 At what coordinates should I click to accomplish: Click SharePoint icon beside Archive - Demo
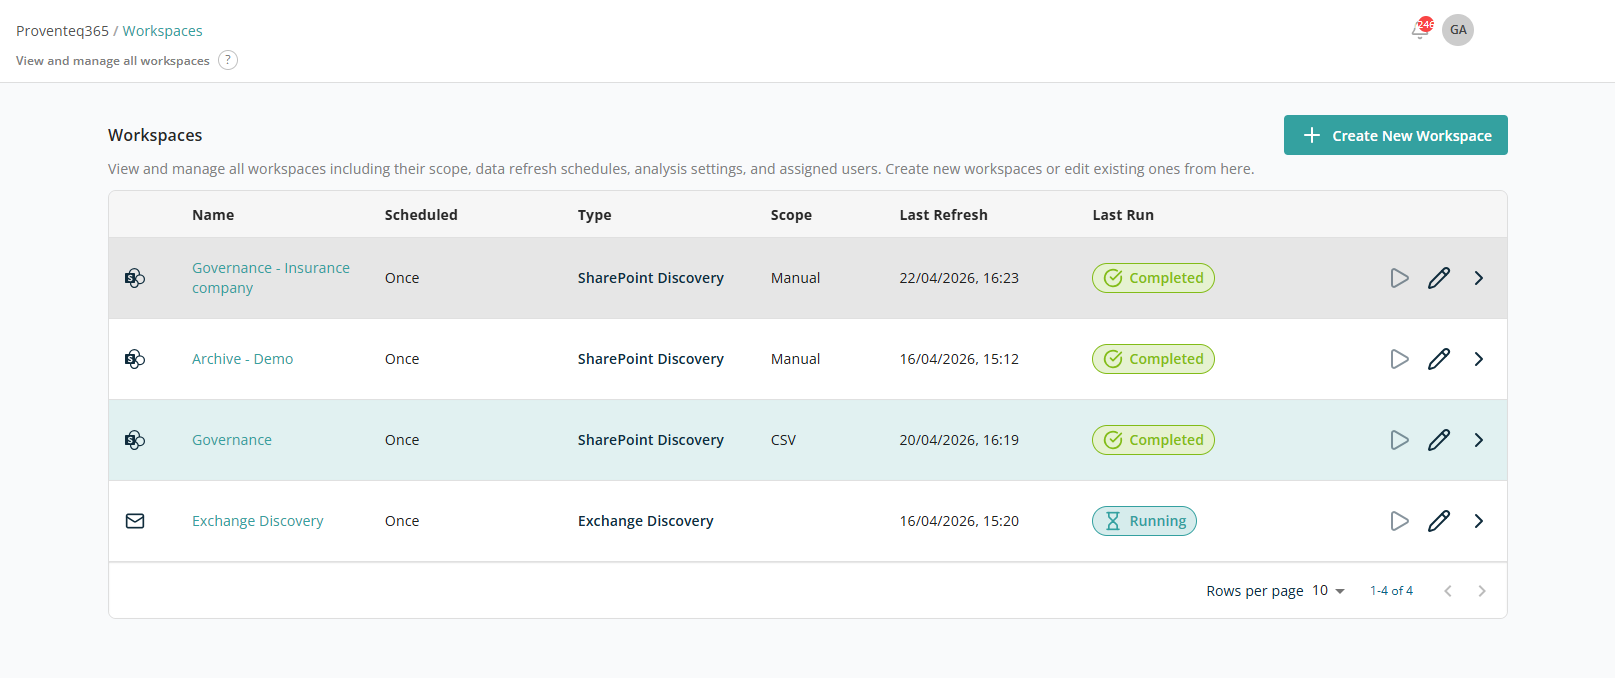[135, 359]
